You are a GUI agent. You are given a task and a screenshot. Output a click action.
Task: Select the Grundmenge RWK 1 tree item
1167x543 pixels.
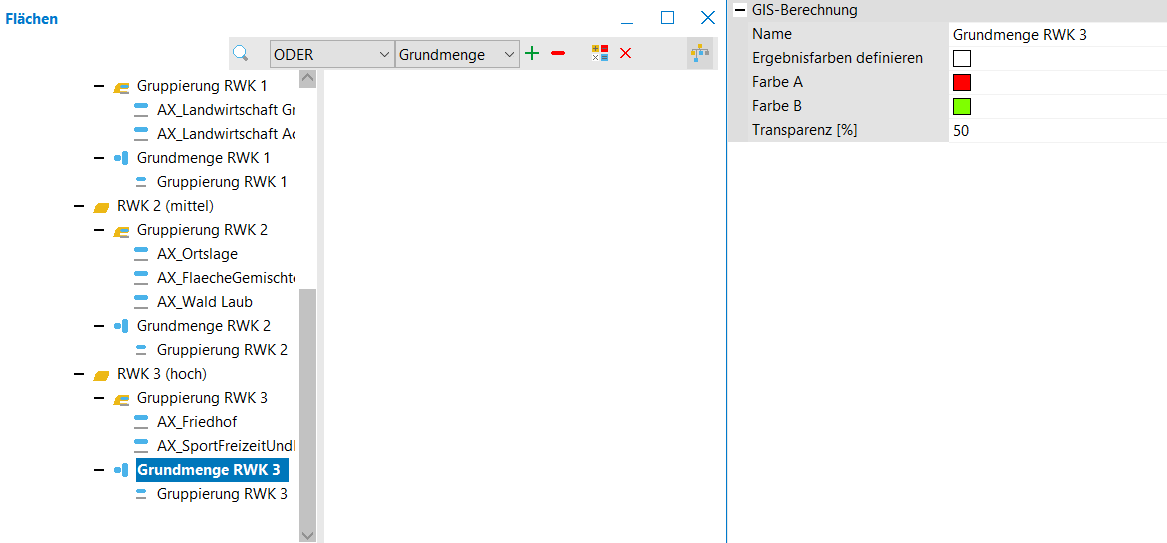[x=203, y=158]
